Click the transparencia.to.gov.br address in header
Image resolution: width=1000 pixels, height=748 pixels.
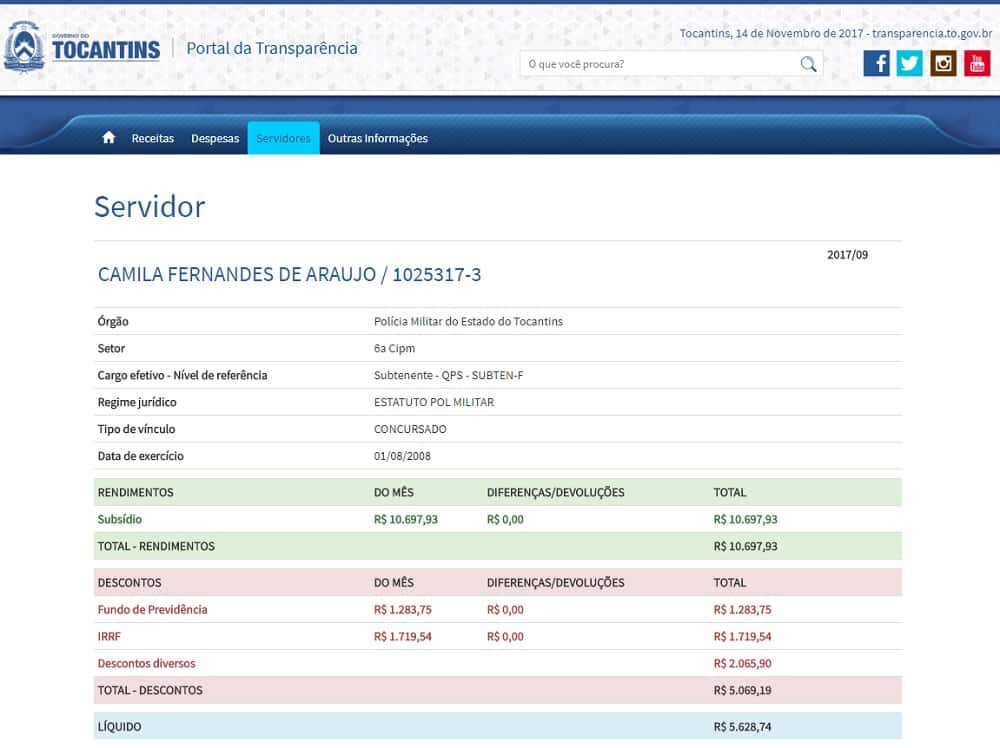point(932,33)
